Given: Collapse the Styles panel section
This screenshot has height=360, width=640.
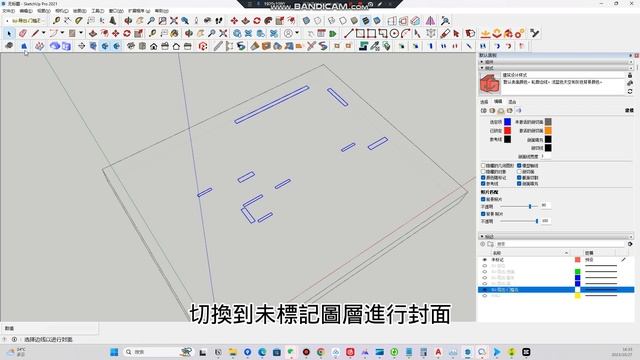Looking at the screenshot, I should tap(482, 68).
